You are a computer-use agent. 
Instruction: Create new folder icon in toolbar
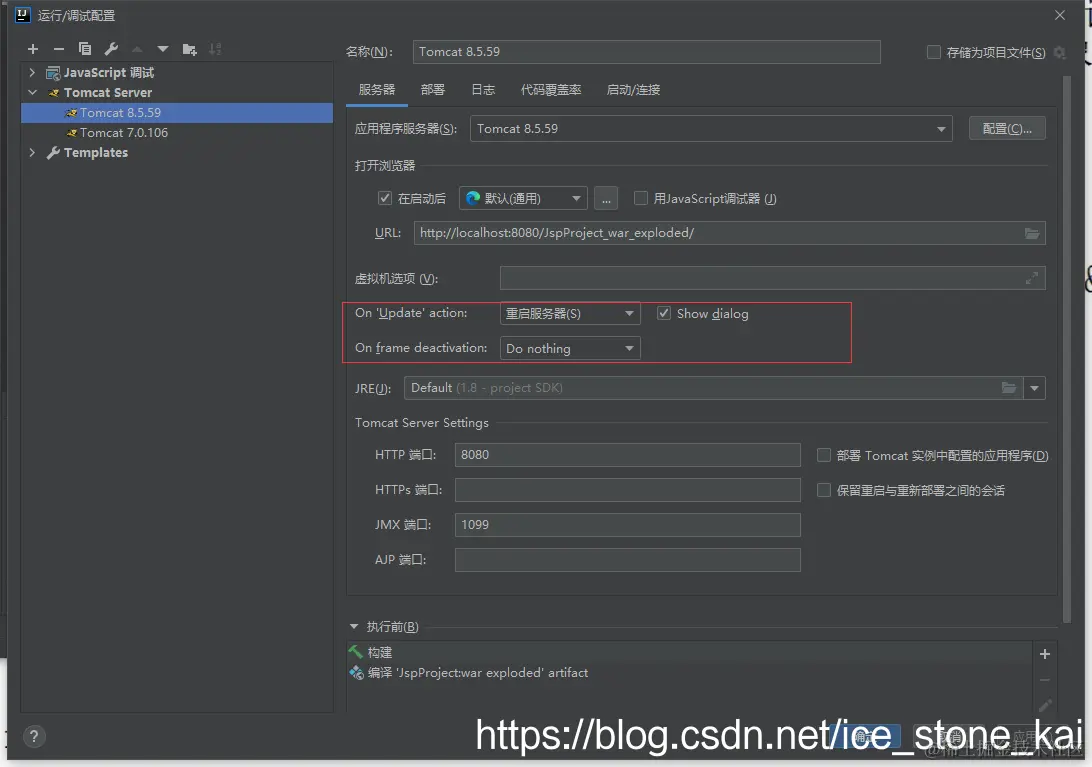point(189,49)
